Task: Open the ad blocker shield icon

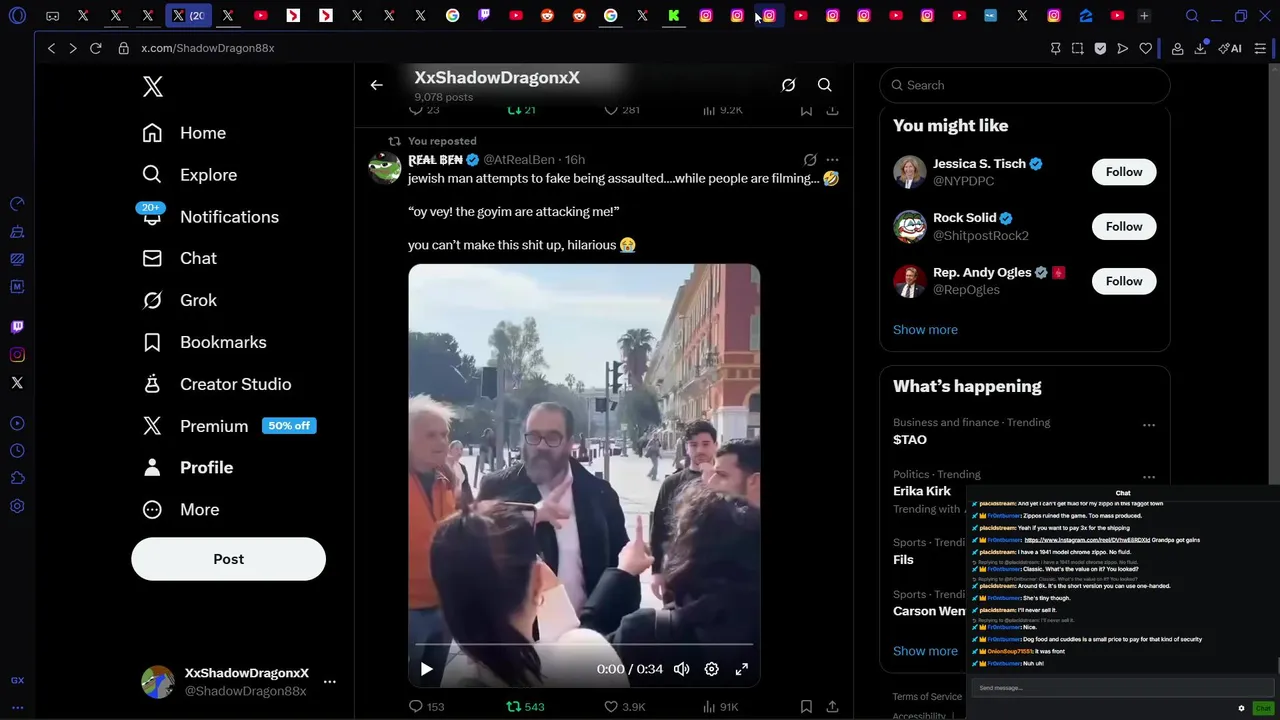Action: (1100, 48)
